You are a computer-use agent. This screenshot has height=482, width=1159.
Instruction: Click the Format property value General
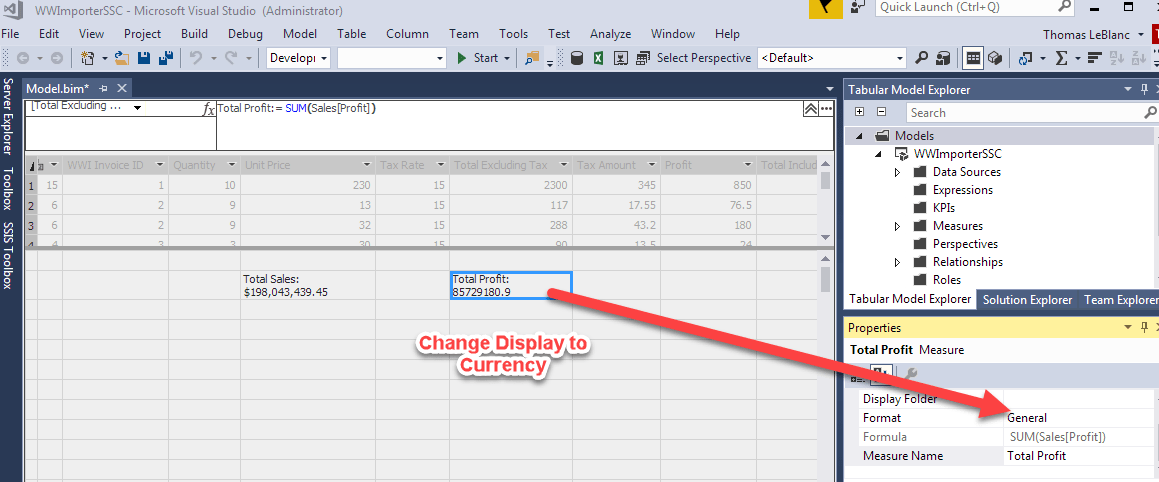pyautogui.click(x=1079, y=418)
